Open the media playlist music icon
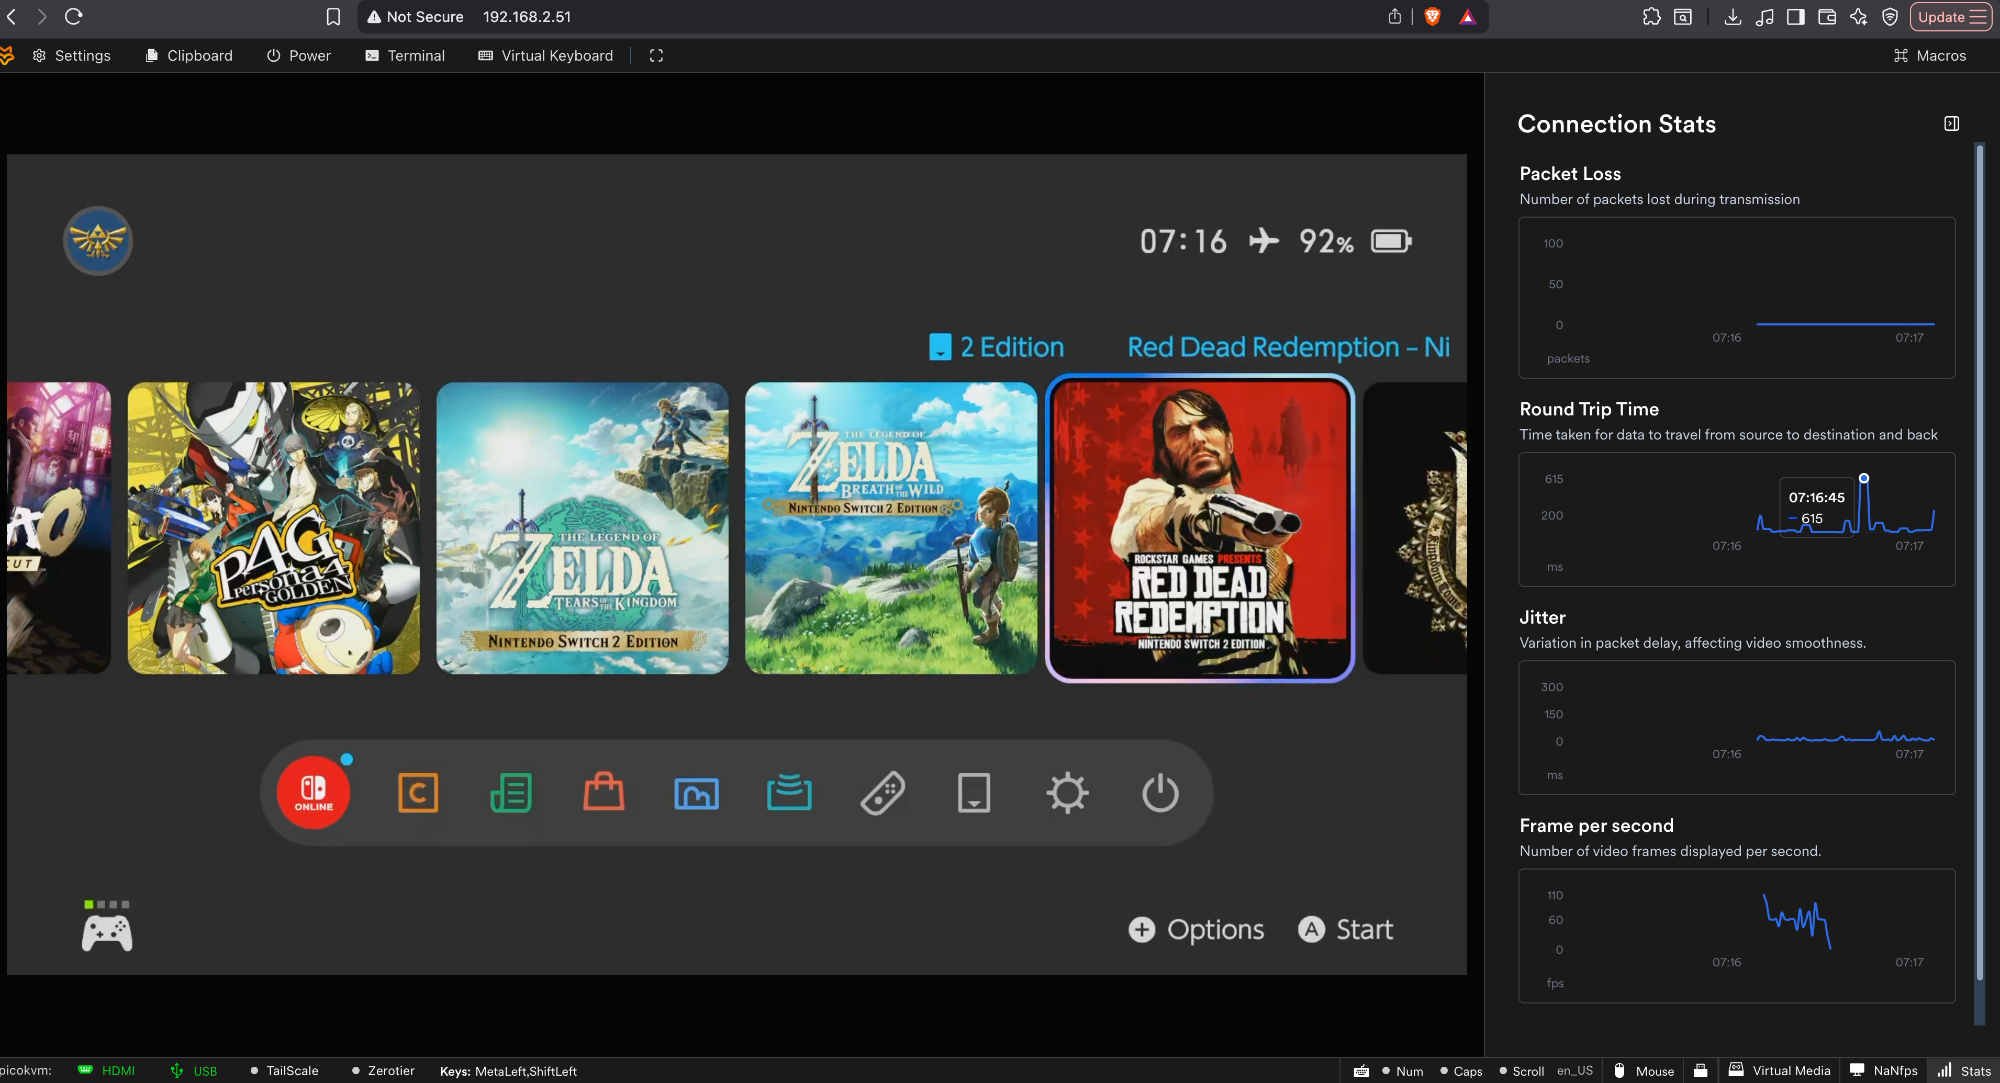 [1765, 17]
